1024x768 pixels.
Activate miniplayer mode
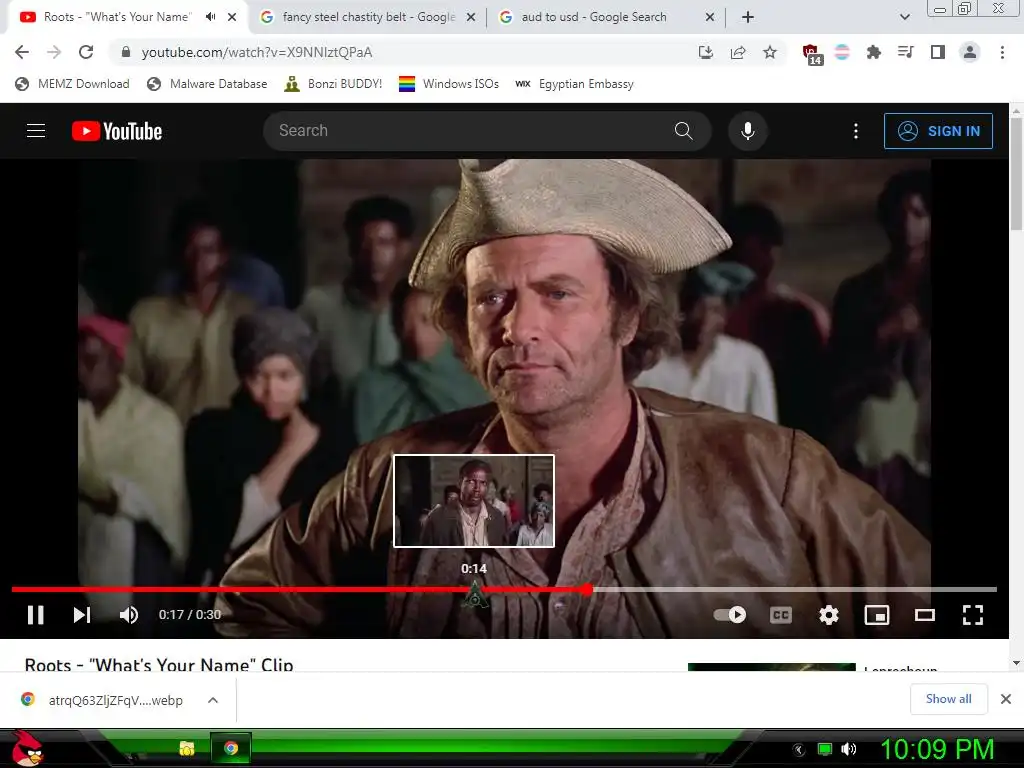pos(876,615)
